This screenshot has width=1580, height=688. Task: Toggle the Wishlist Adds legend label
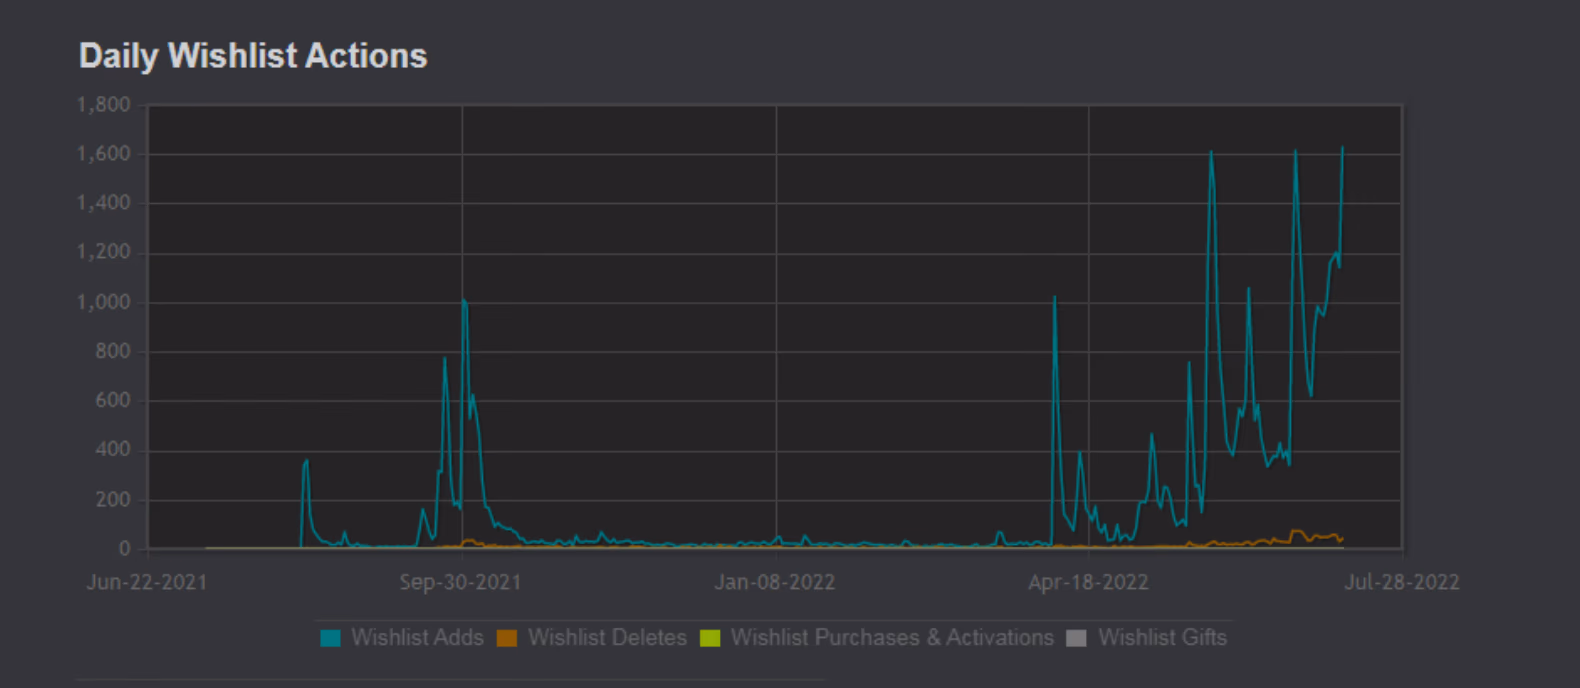417,638
